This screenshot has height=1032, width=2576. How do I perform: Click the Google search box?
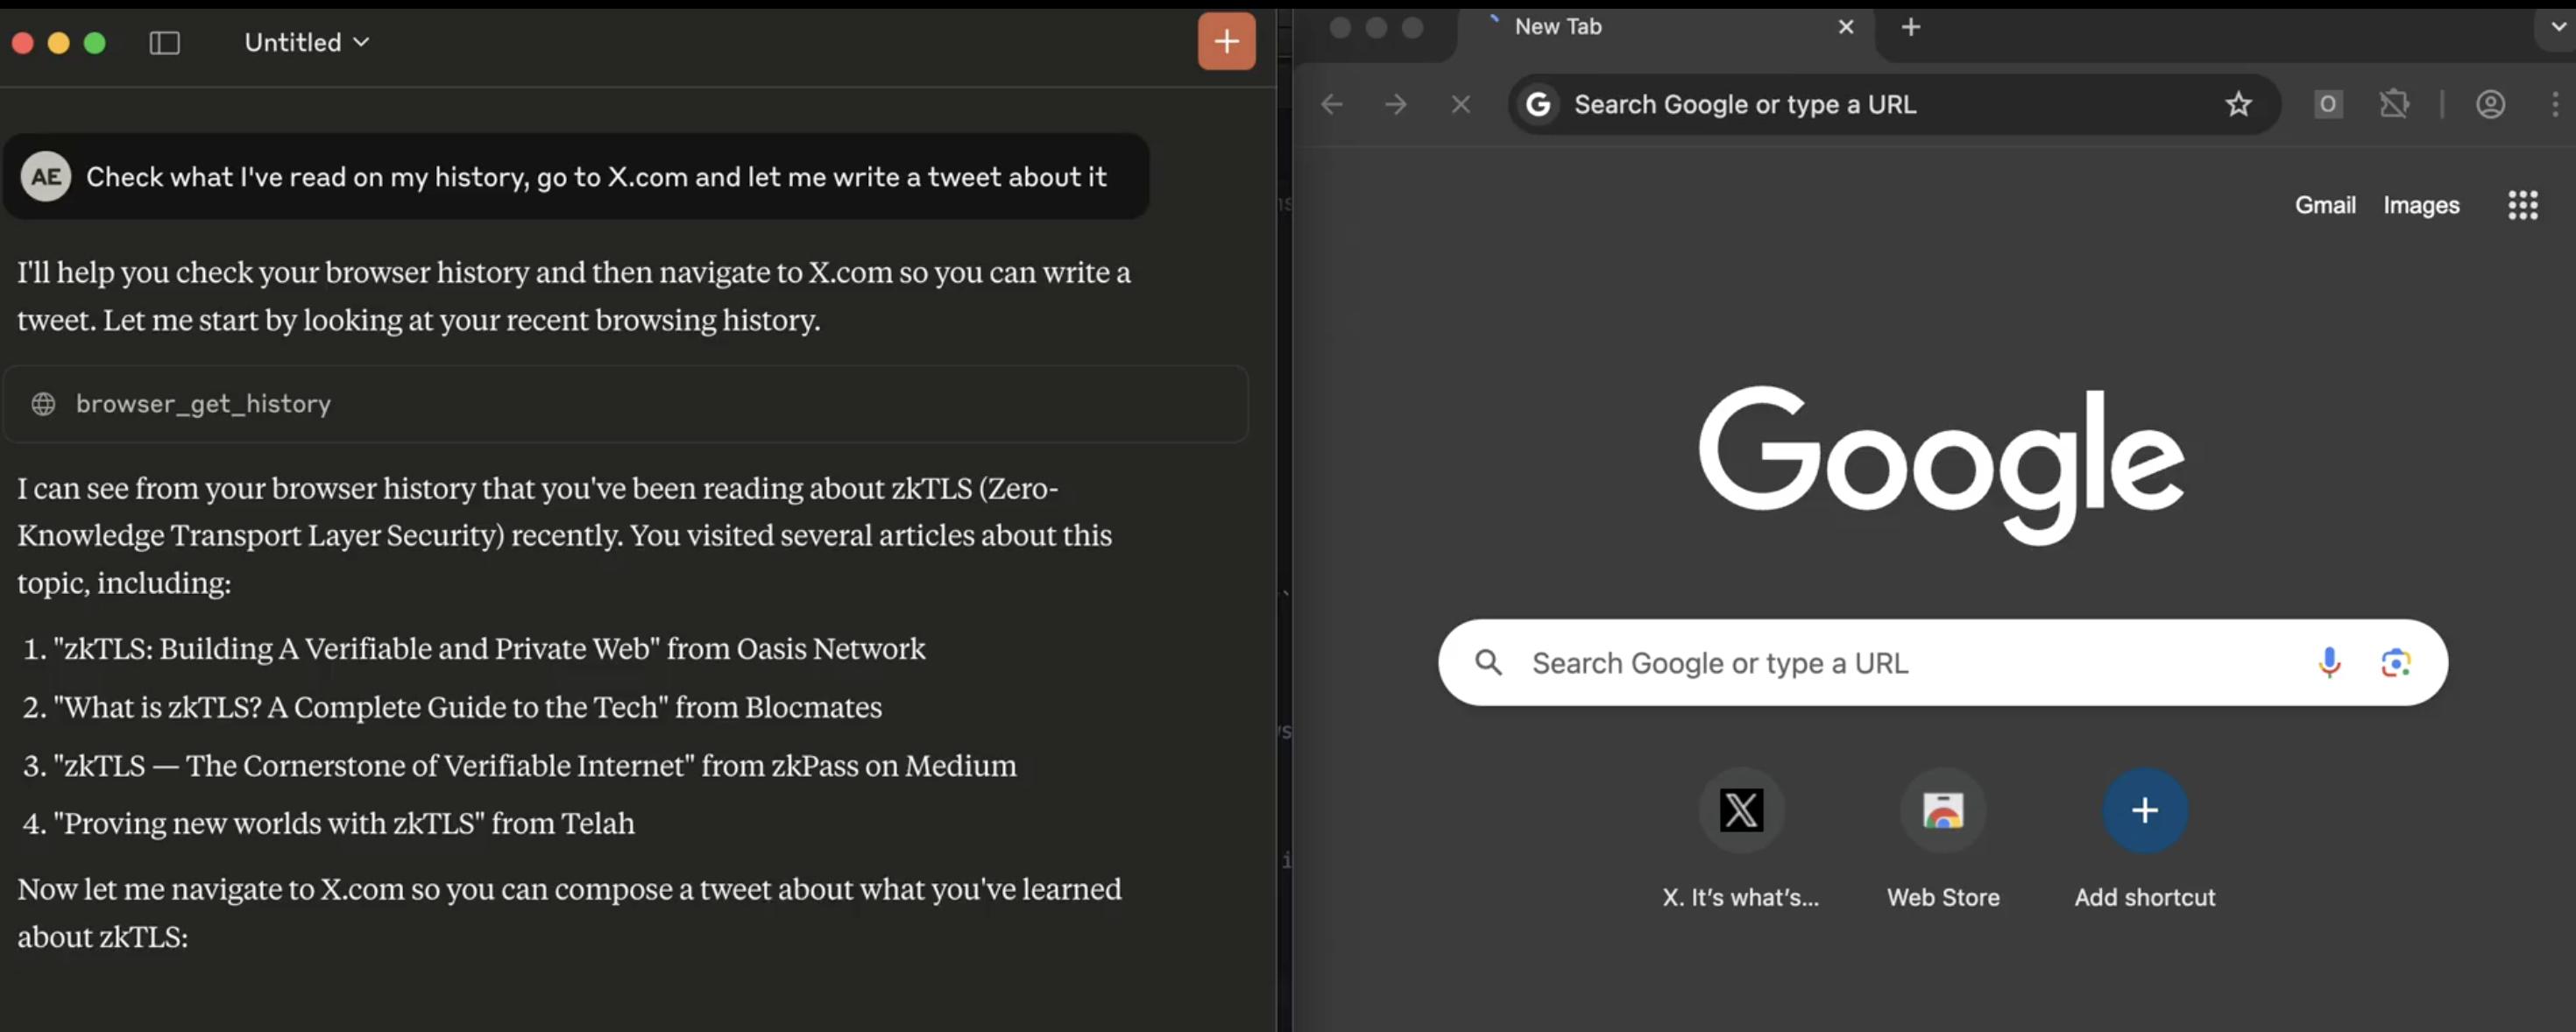pyautogui.click(x=1943, y=662)
